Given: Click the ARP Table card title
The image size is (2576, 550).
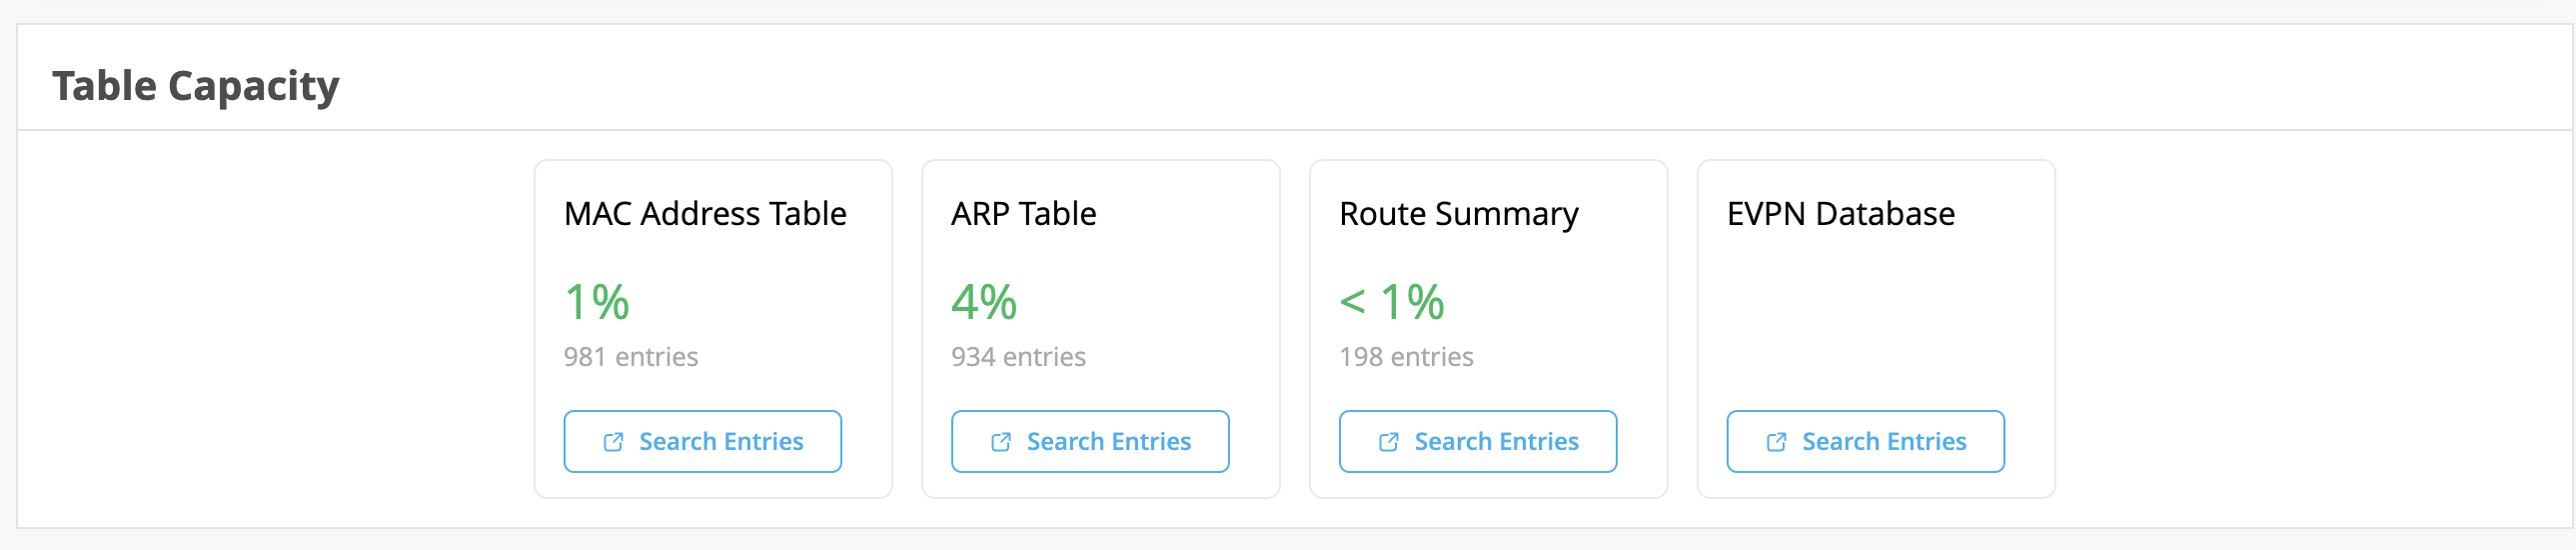Looking at the screenshot, I should tap(1023, 214).
